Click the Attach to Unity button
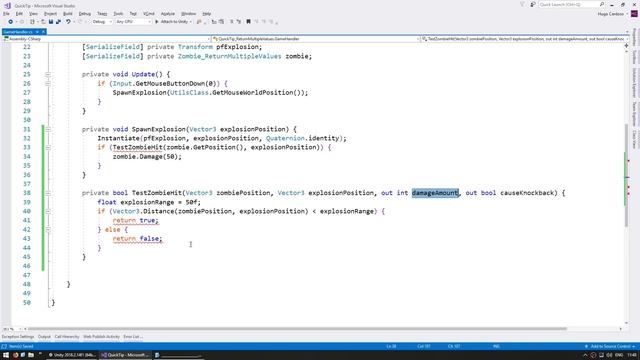Viewport: 640px width, 360px height. [171, 22]
